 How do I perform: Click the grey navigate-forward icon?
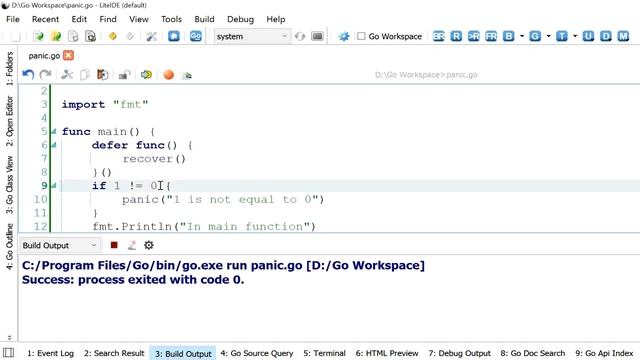coord(130,36)
